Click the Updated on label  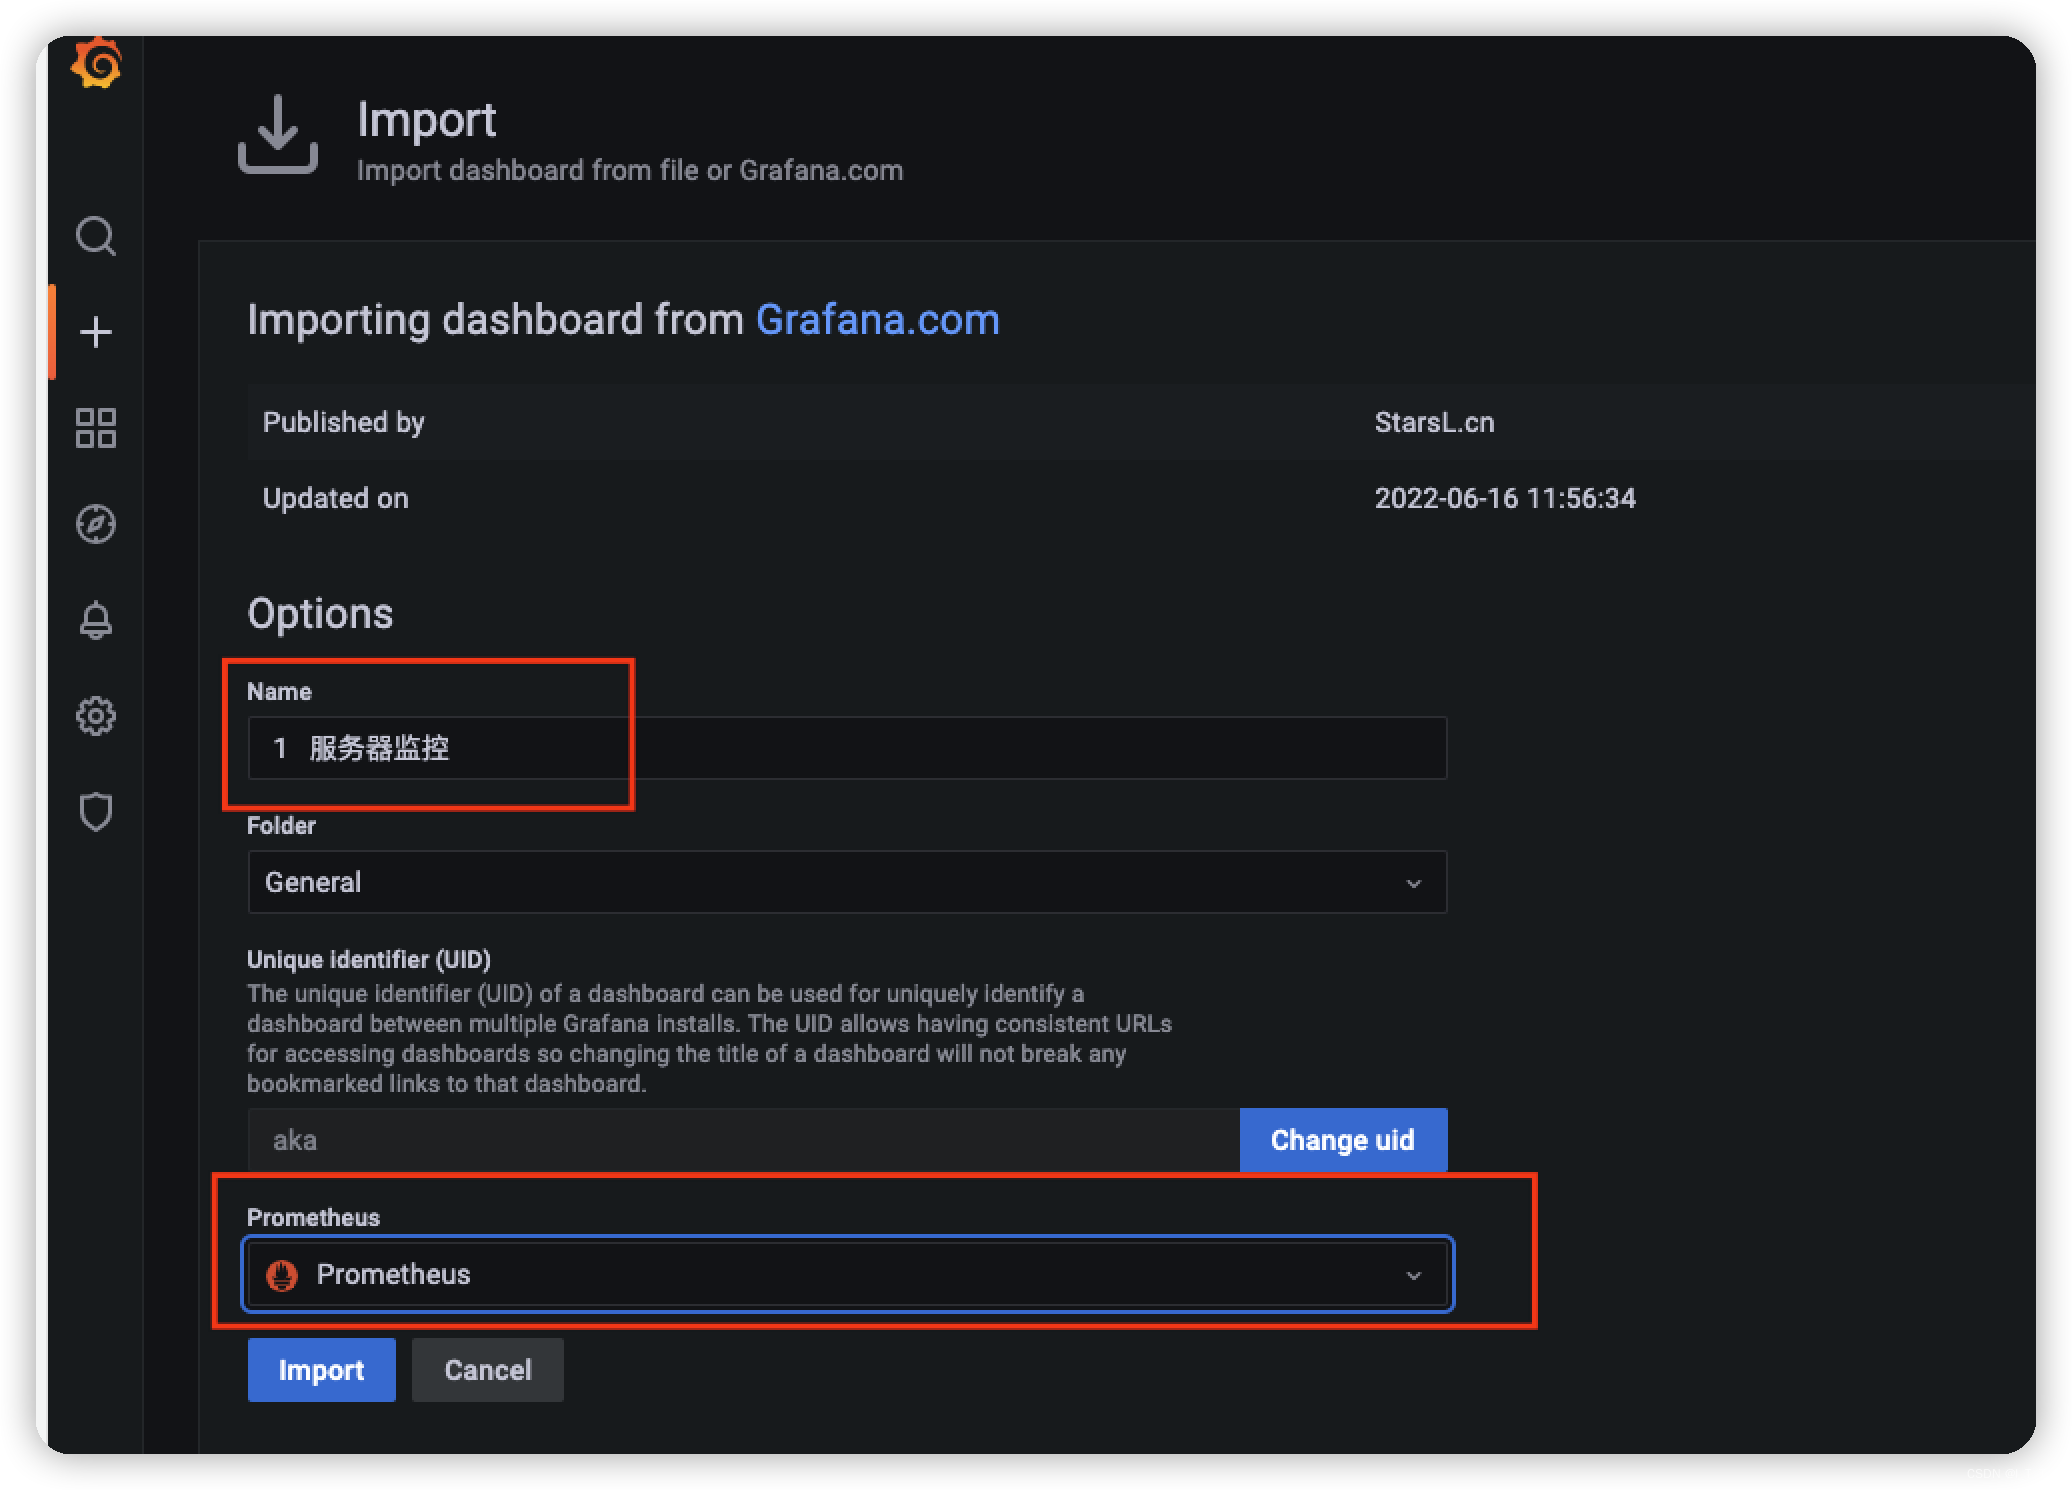(335, 498)
